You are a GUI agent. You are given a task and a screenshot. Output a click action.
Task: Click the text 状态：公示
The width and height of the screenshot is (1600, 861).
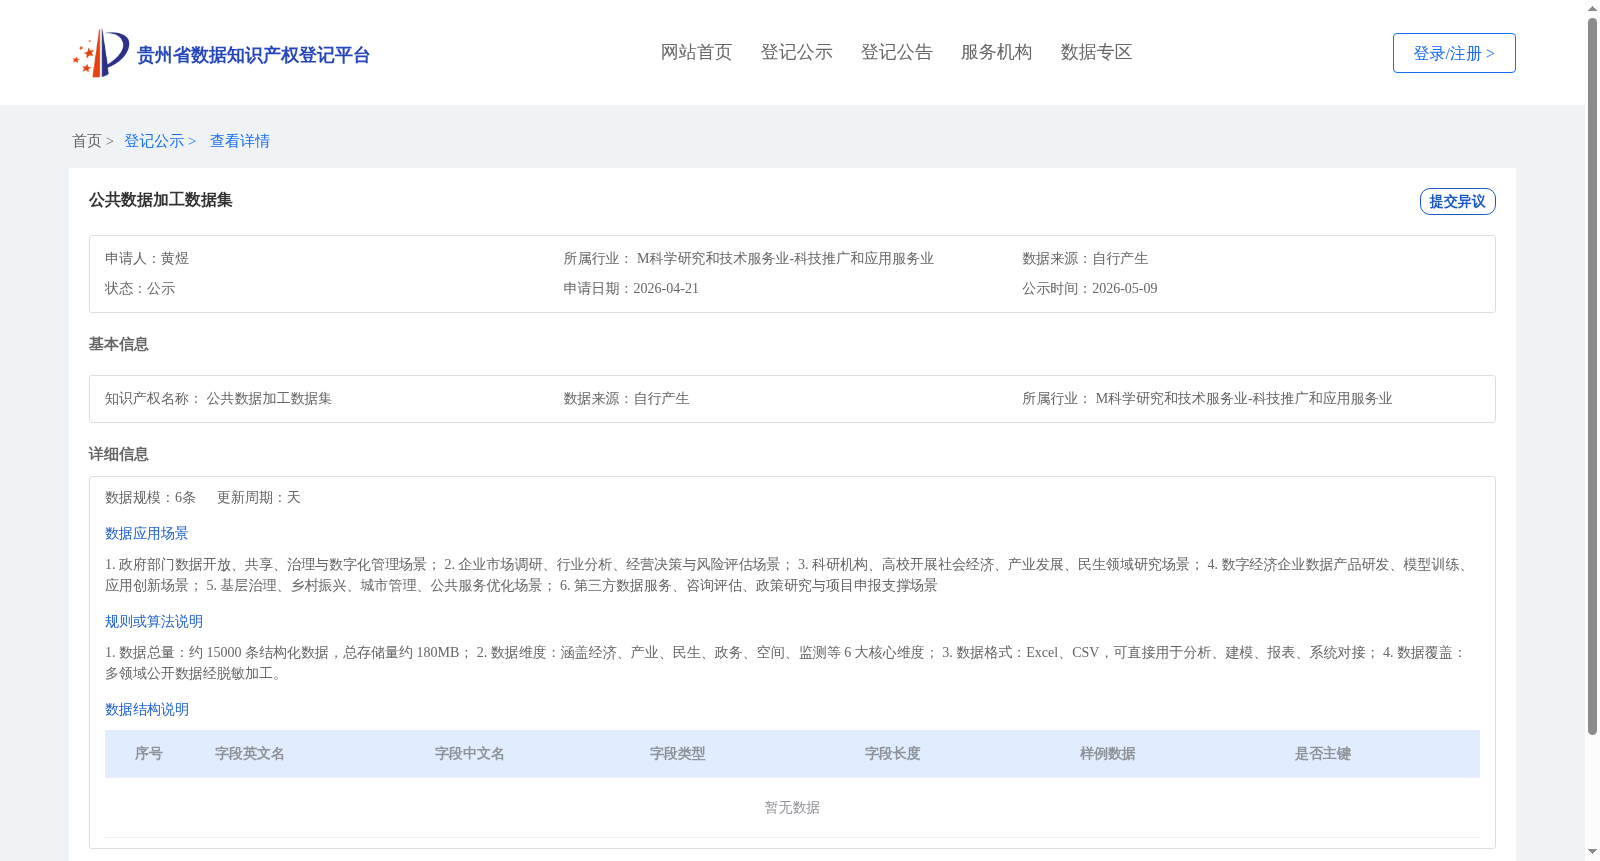(140, 288)
